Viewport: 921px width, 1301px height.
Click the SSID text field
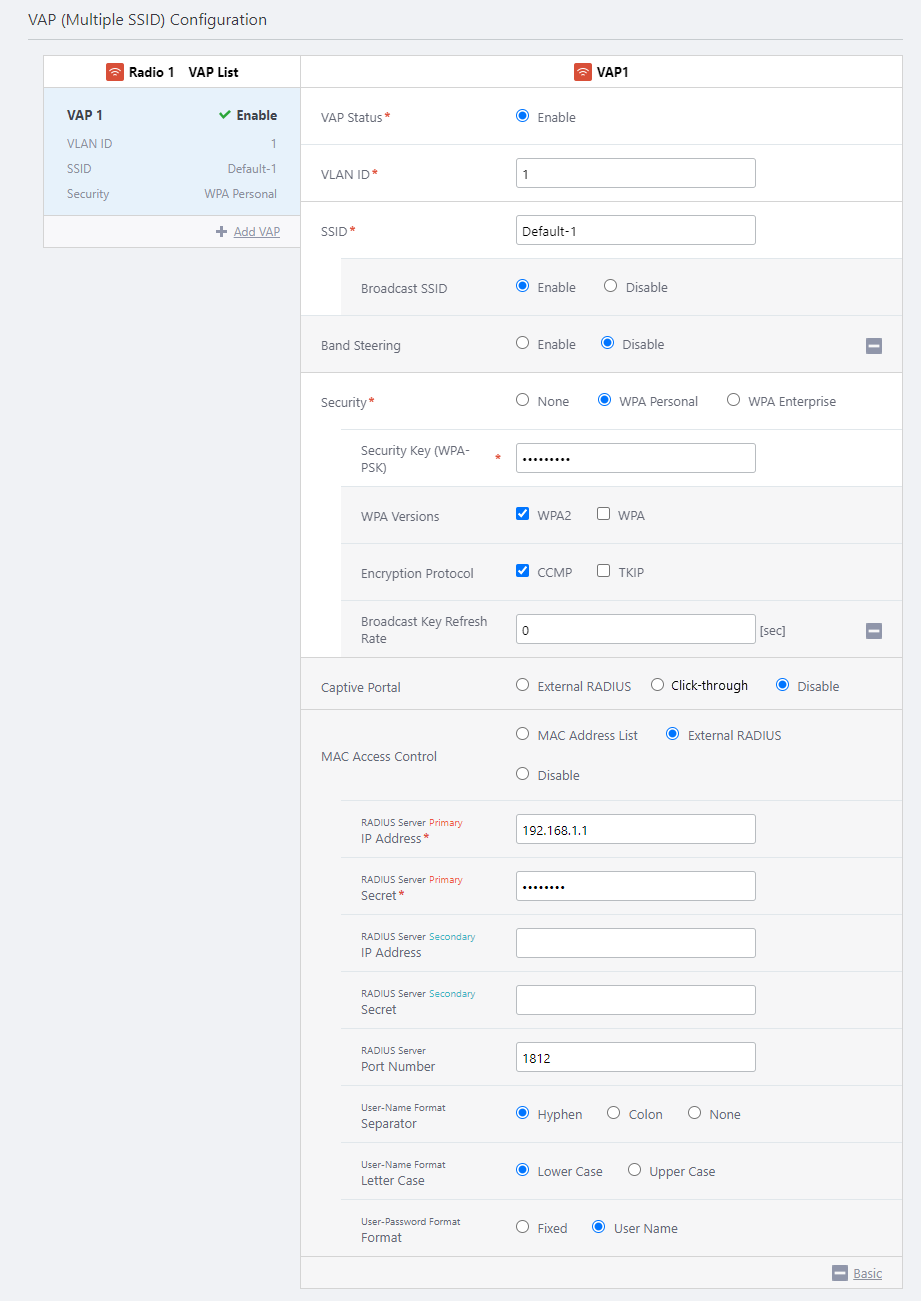(x=635, y=230)
